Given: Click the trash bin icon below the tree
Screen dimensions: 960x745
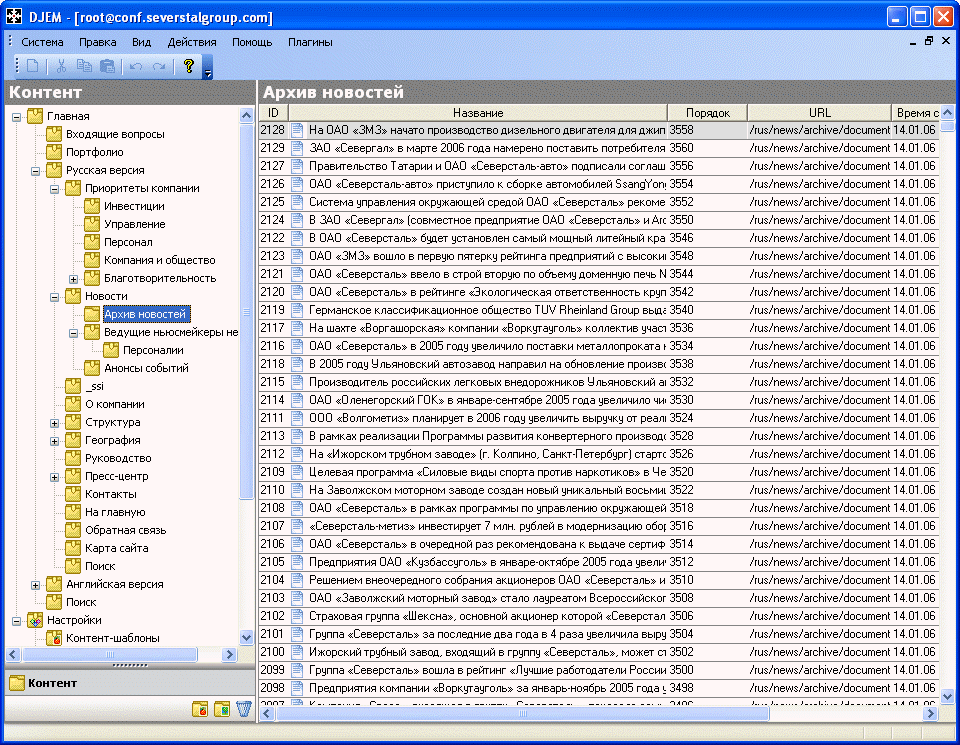Looking at the screenshot, I should pyautogui.click(x=244, y=708).
